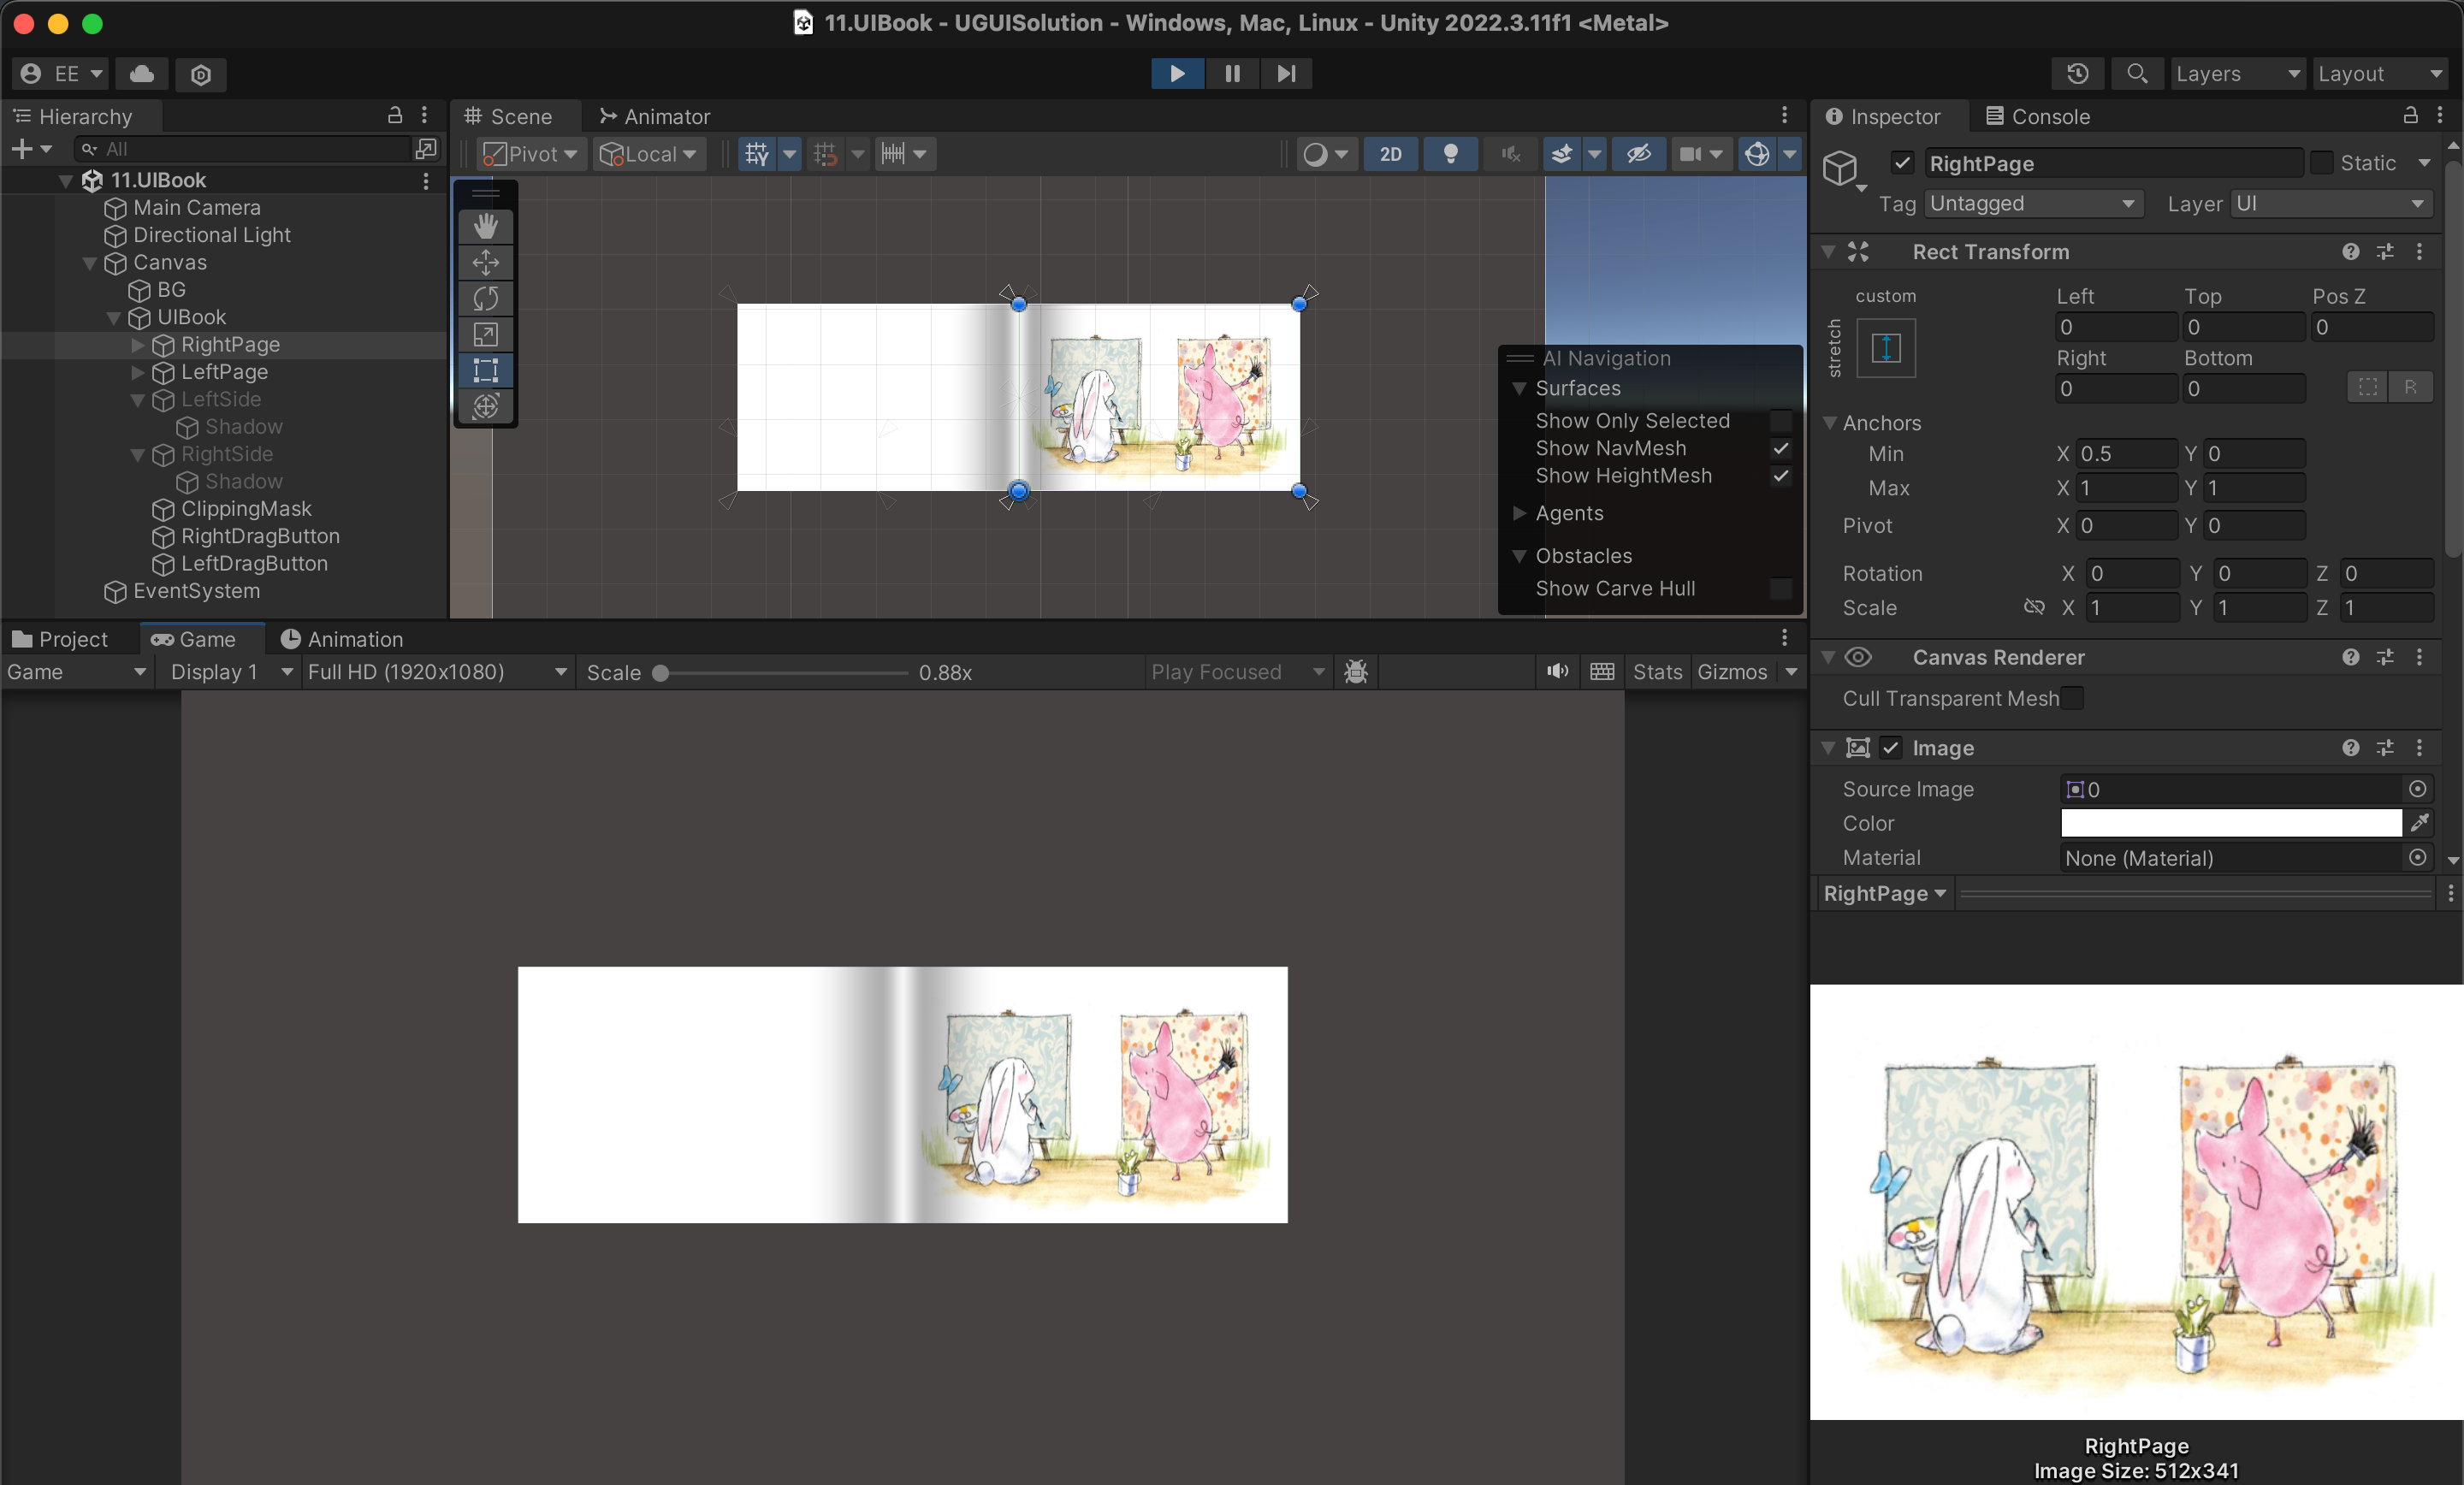Image resolution: width=2464 pixels, height=1485 pixels.
Task: Enable the Static checkbox
Action: [x=2321, y=163]
